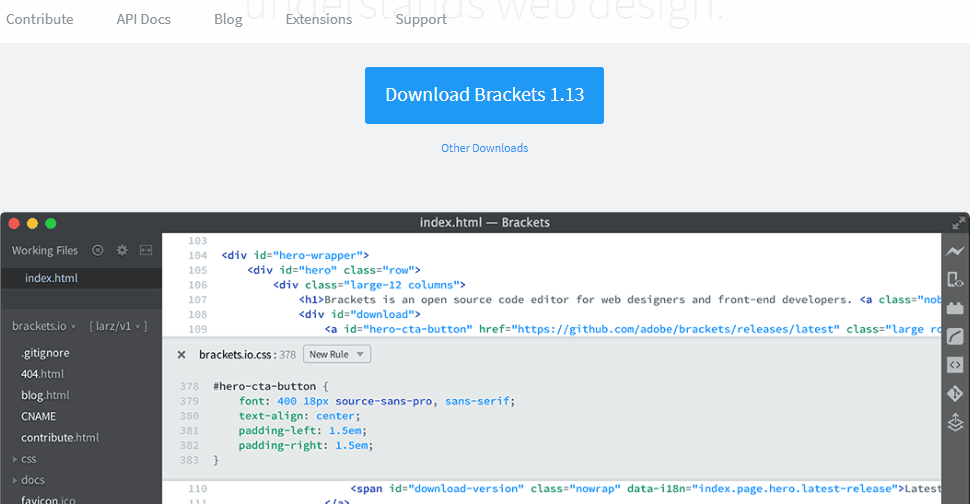This screenshot has width=970, height=504.
Task: Click the #hero-cta-button selector on line 378
Action: [264, 386]
